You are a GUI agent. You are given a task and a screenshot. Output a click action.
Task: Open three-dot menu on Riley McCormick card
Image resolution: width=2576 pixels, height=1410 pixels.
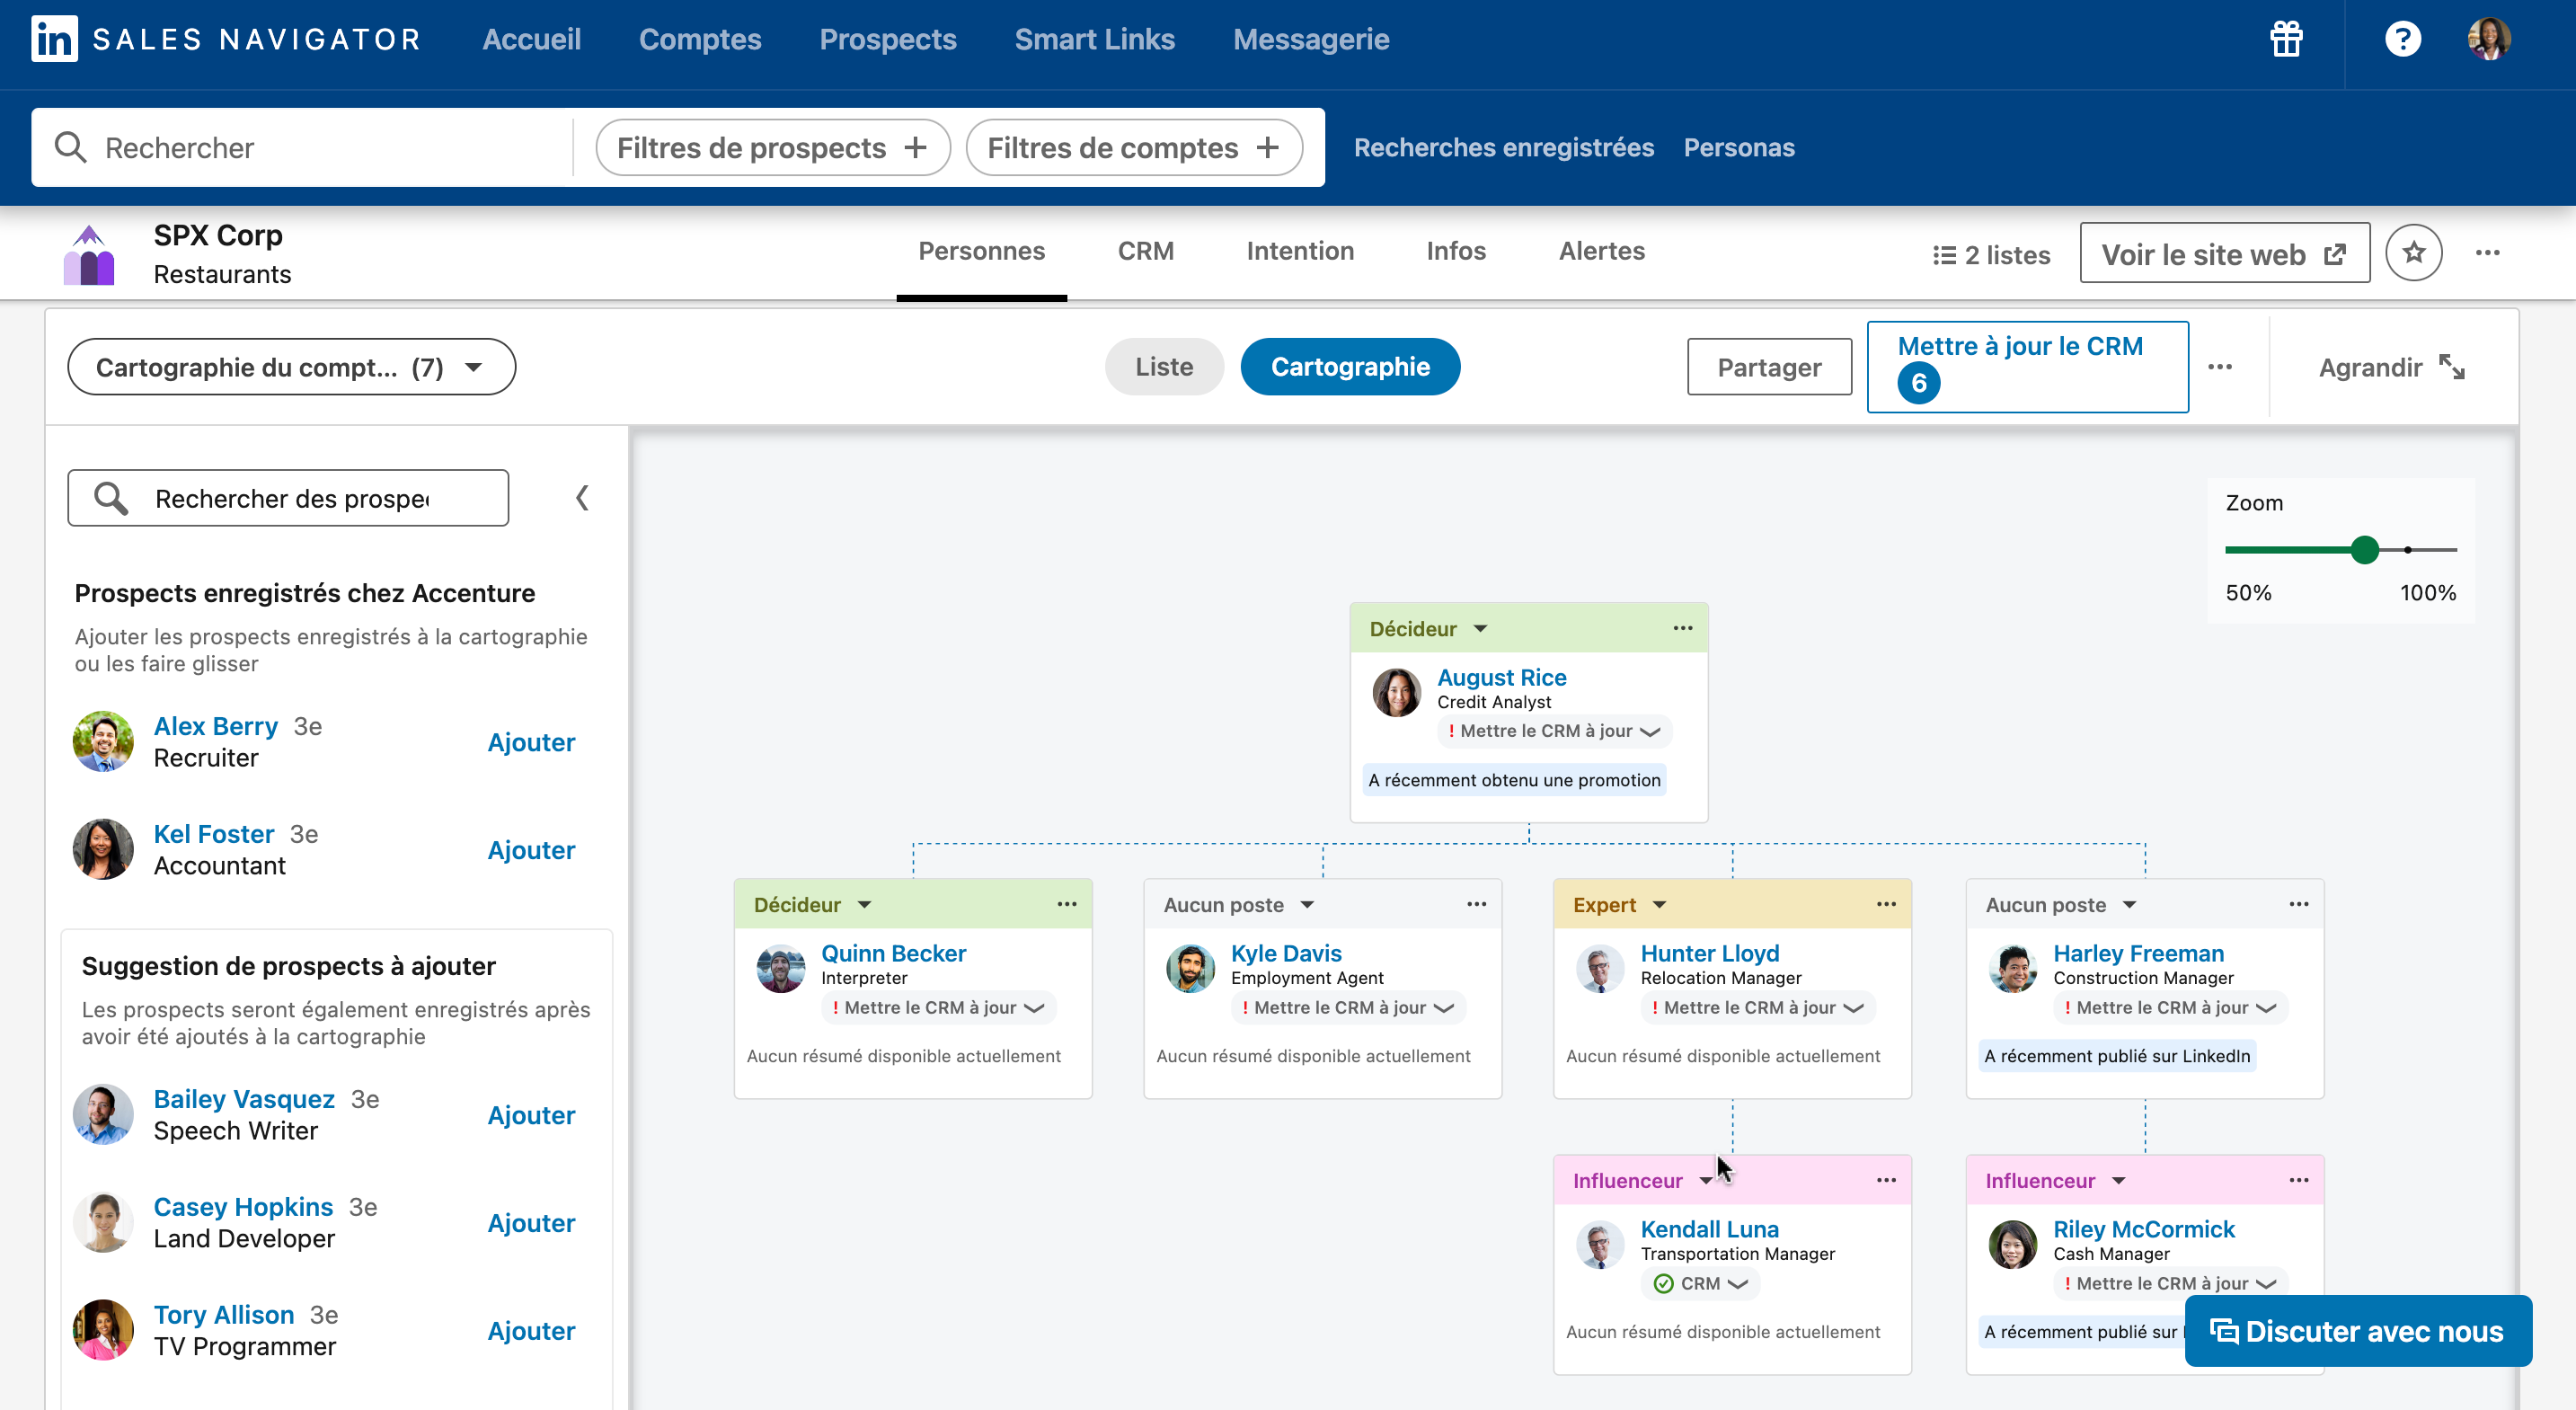point(2299,1180)
